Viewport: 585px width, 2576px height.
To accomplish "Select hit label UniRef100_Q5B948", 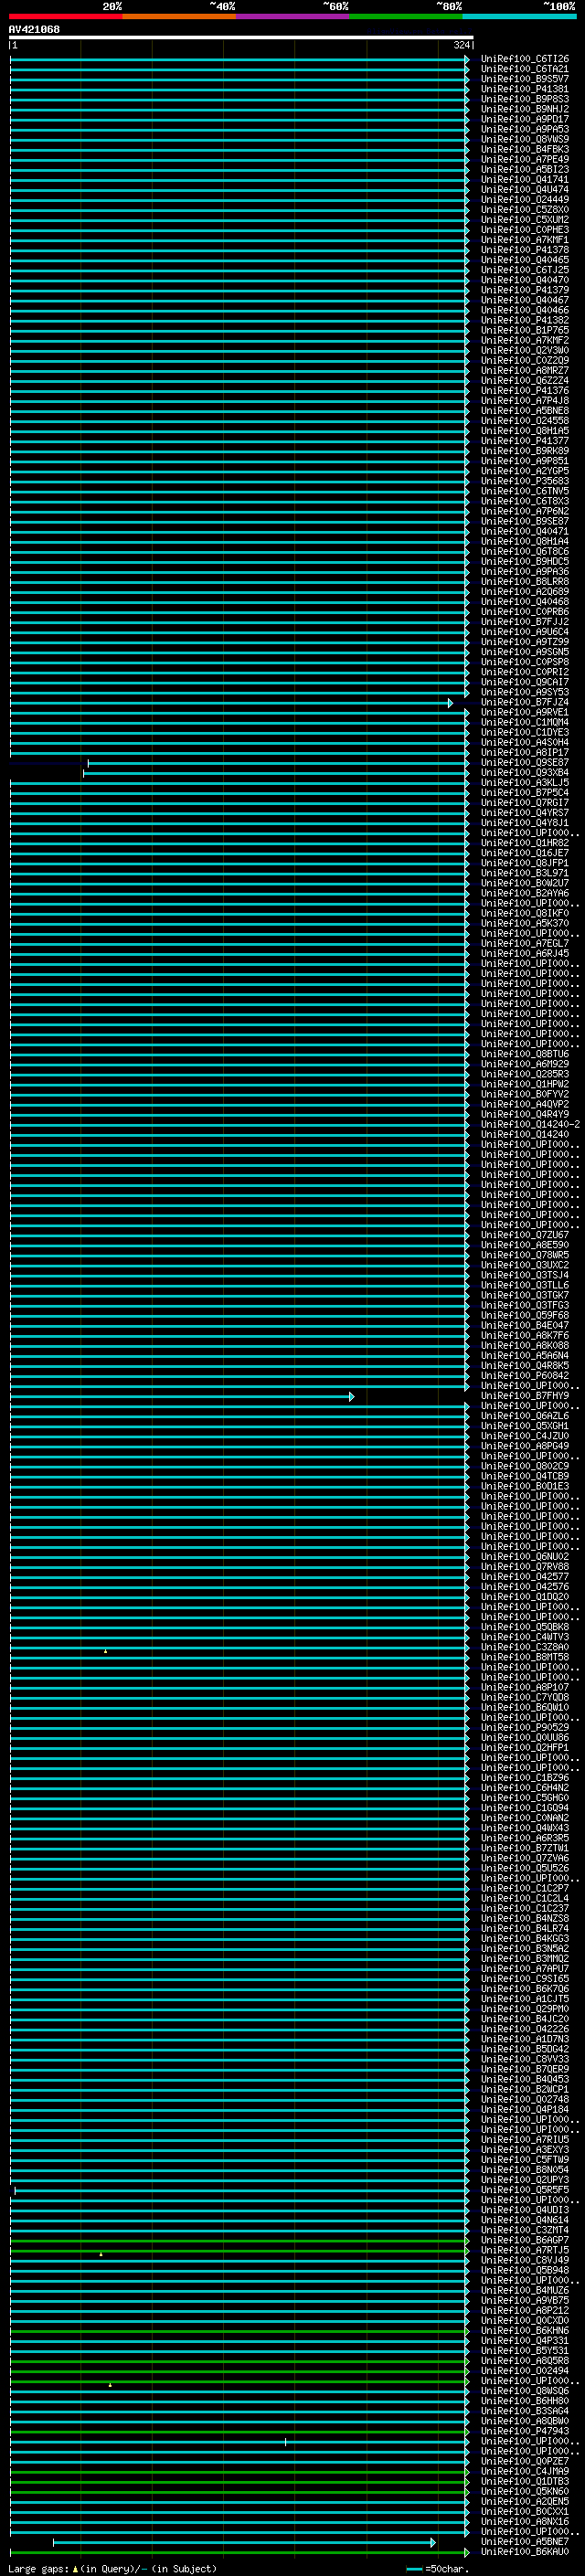I will [x=524, y=2271].
